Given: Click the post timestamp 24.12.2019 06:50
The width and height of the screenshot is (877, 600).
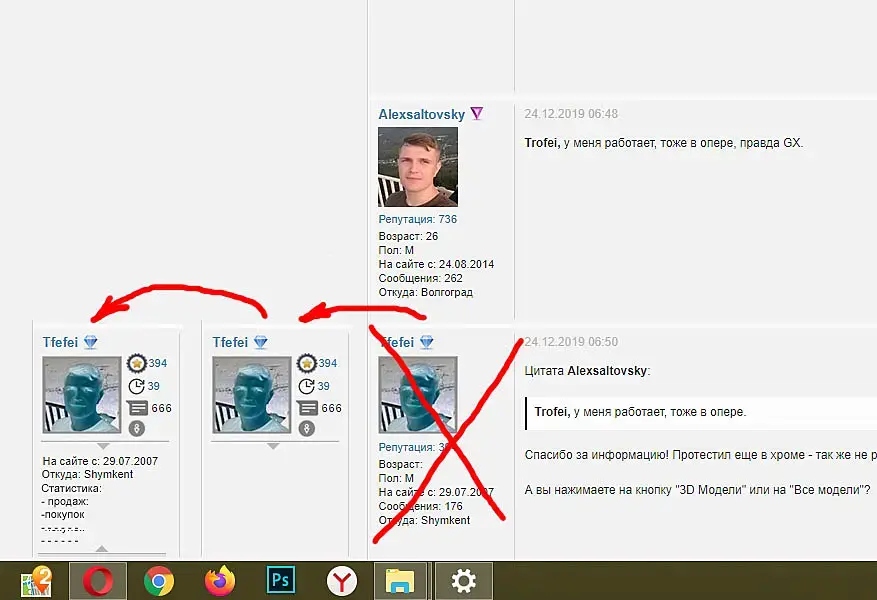Looking at the screenshot, I should point(571,342).
